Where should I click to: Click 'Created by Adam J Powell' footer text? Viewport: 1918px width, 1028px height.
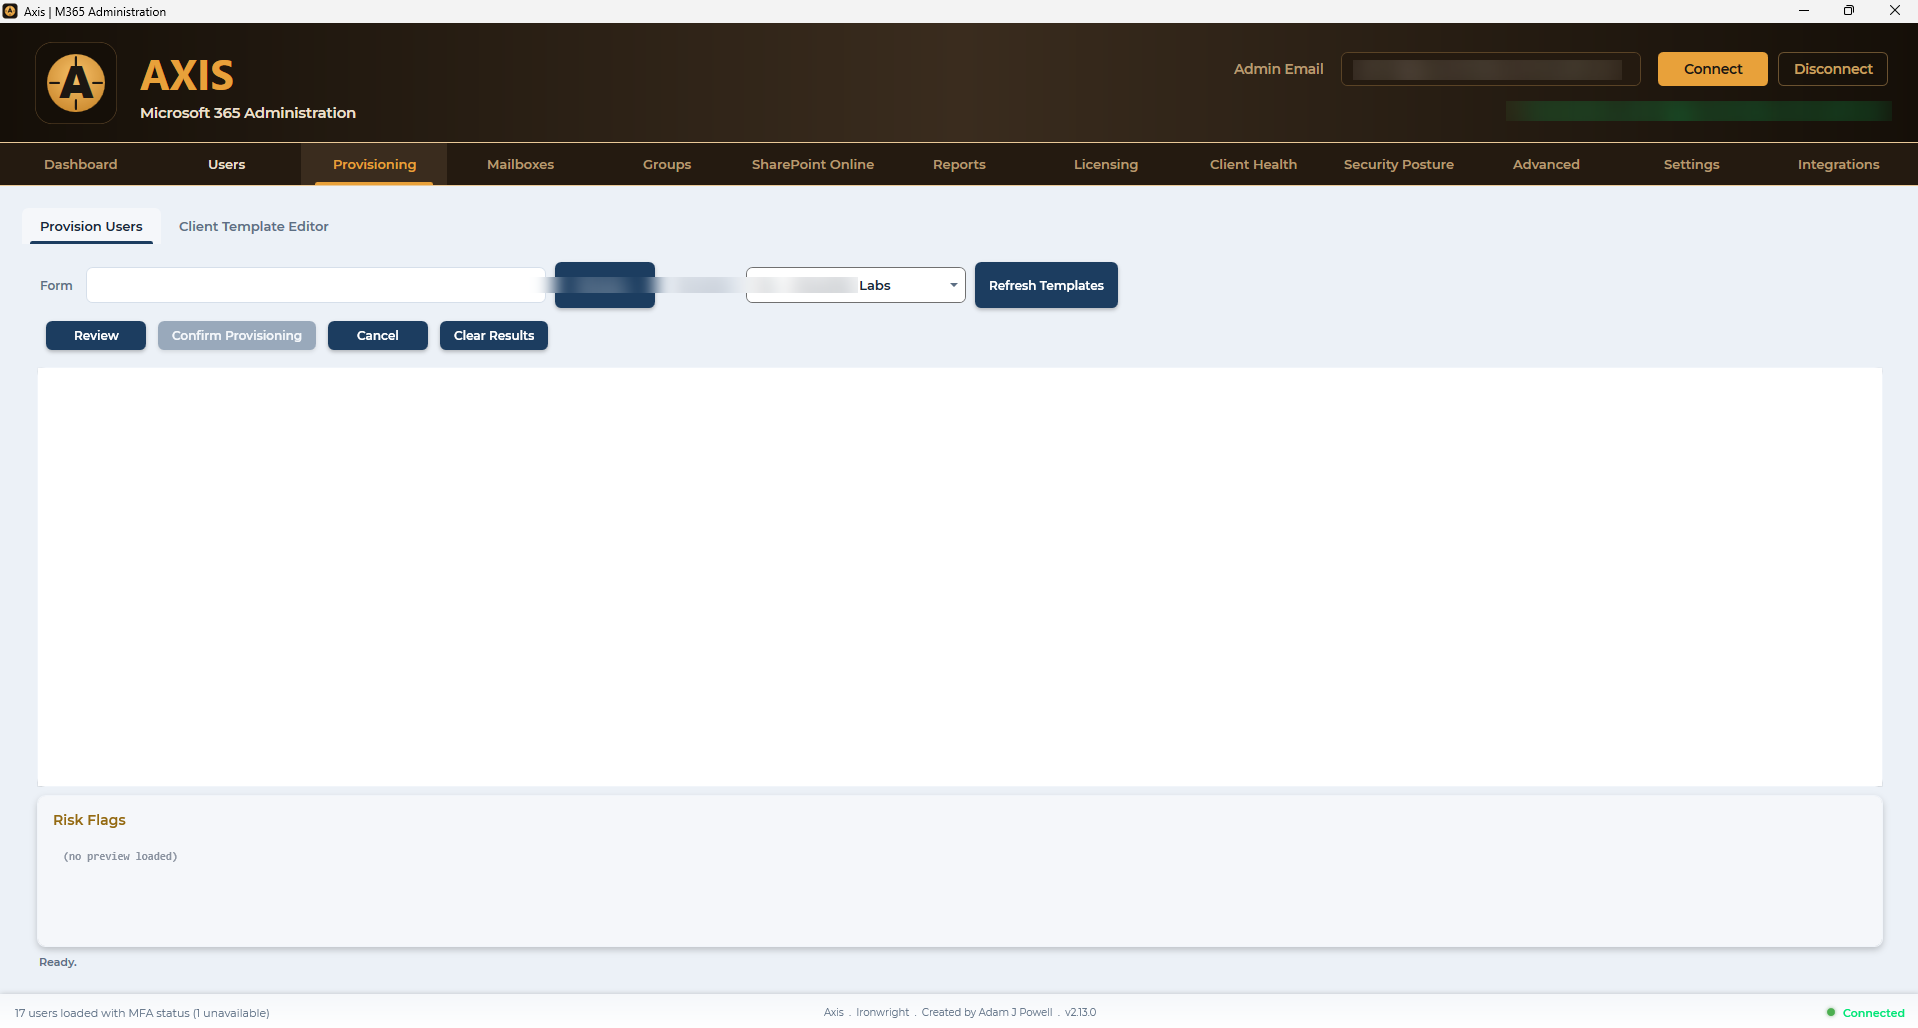point(987,1012)
